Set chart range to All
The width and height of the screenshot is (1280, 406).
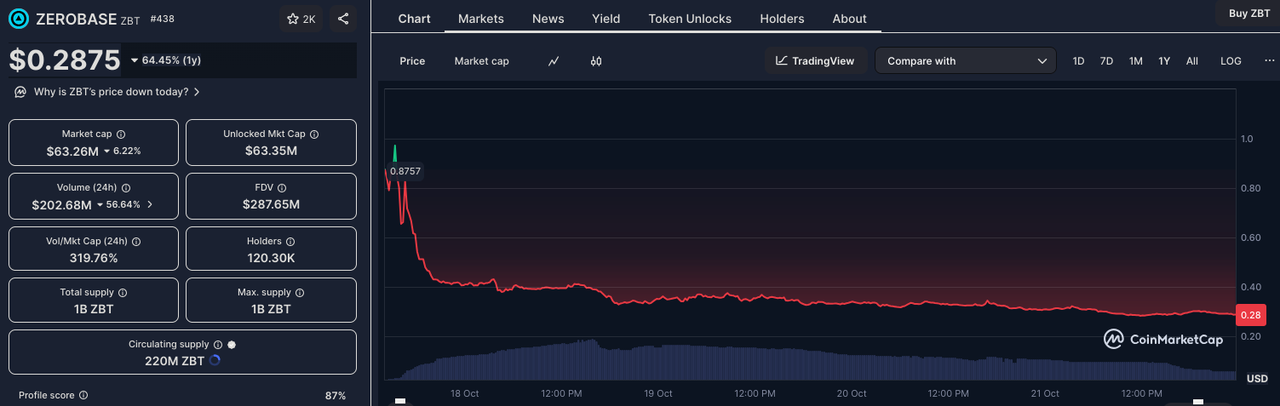point(1192,61)
